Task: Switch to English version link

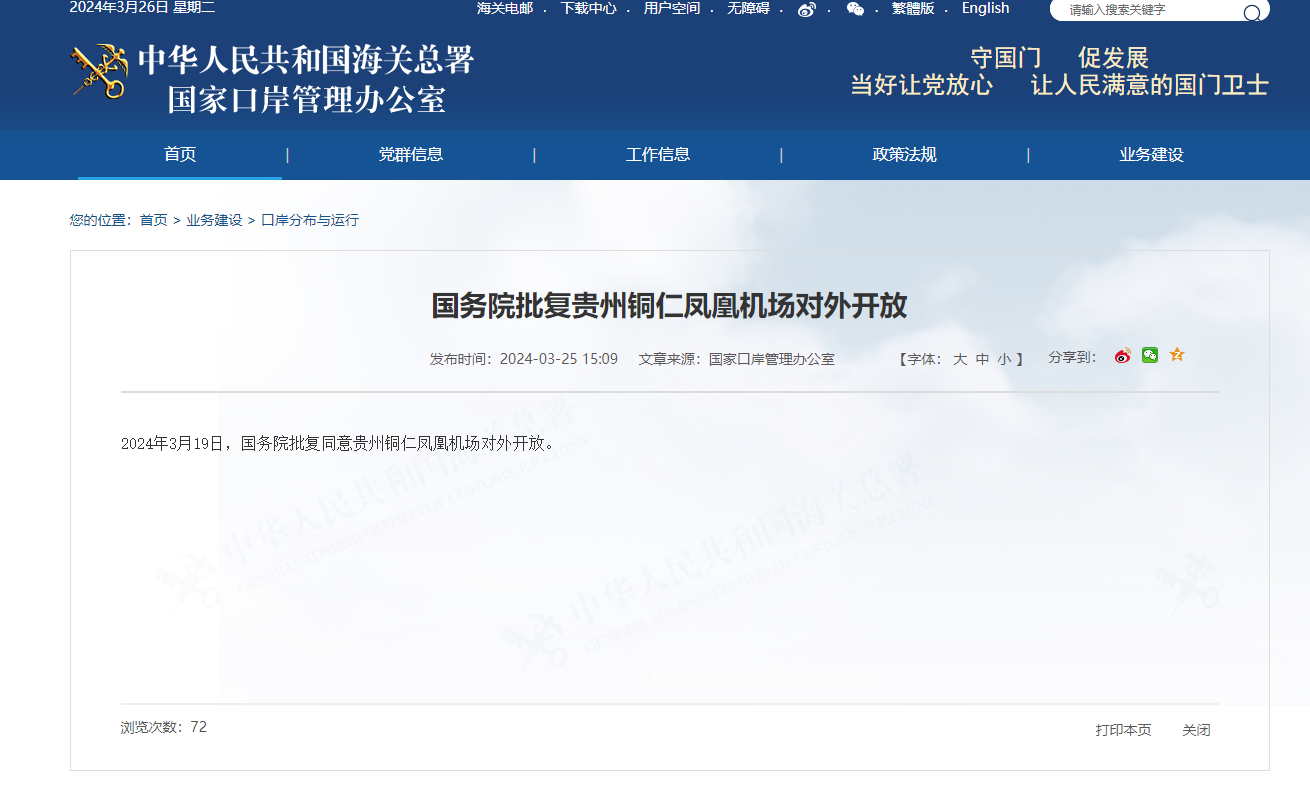Action: click(x=985, y=9)
